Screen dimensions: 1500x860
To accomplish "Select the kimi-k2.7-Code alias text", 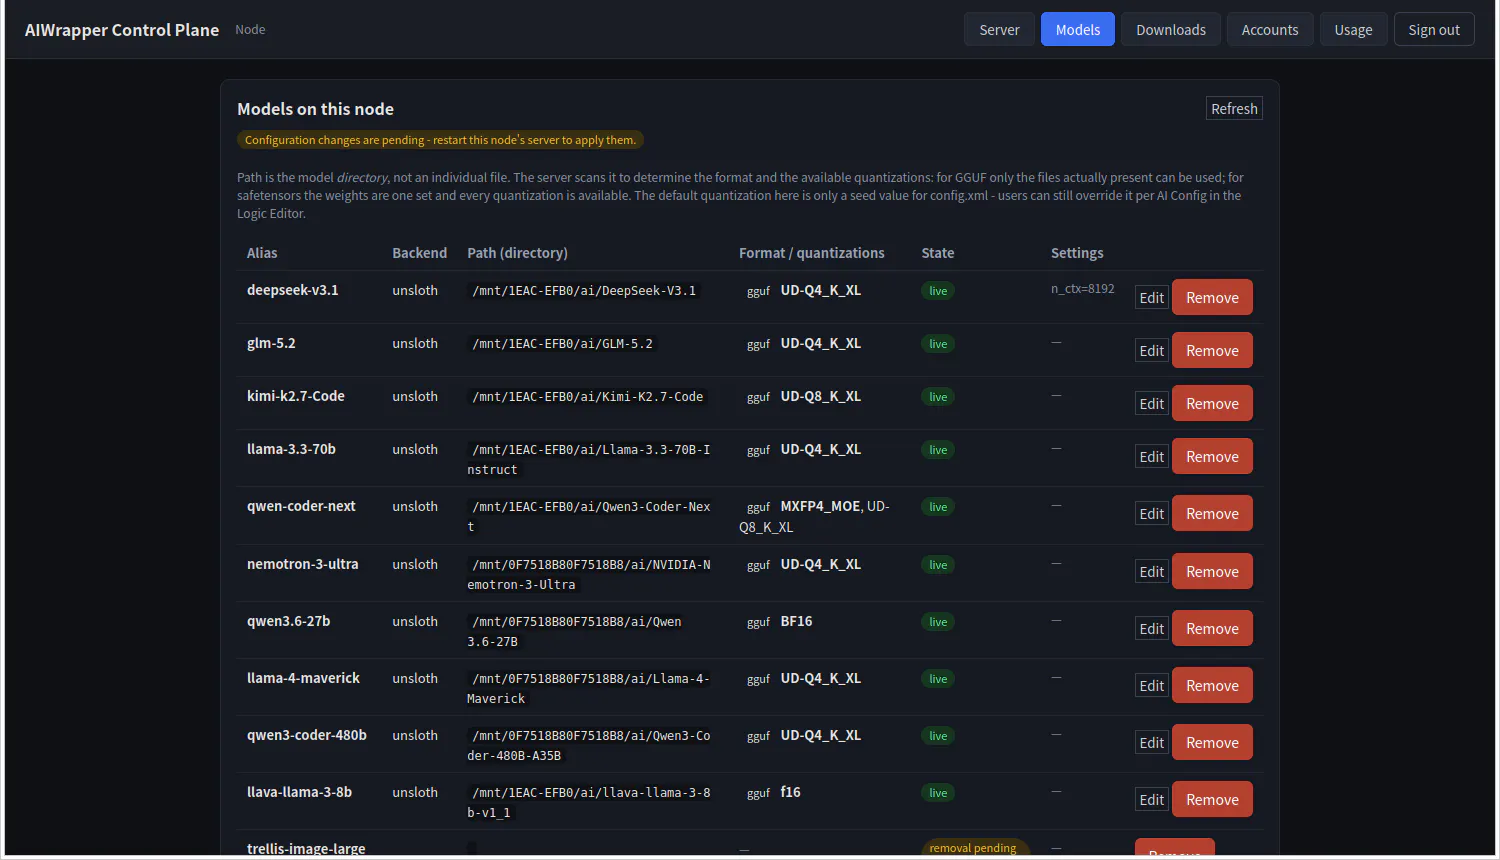I will tap(295, 396).
